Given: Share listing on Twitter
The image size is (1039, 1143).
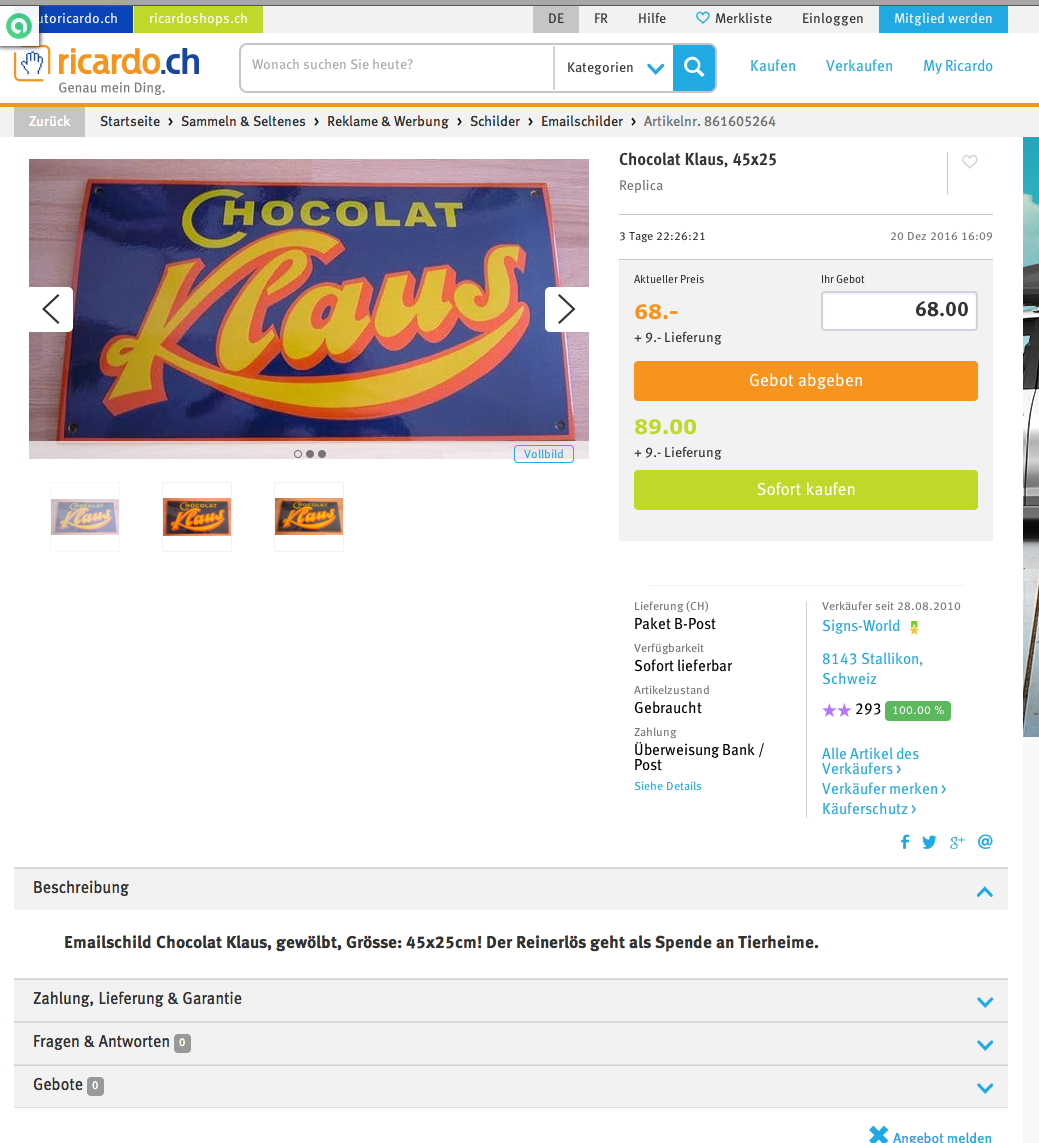Looking at the screenshot, I should (x=929, y=842).
